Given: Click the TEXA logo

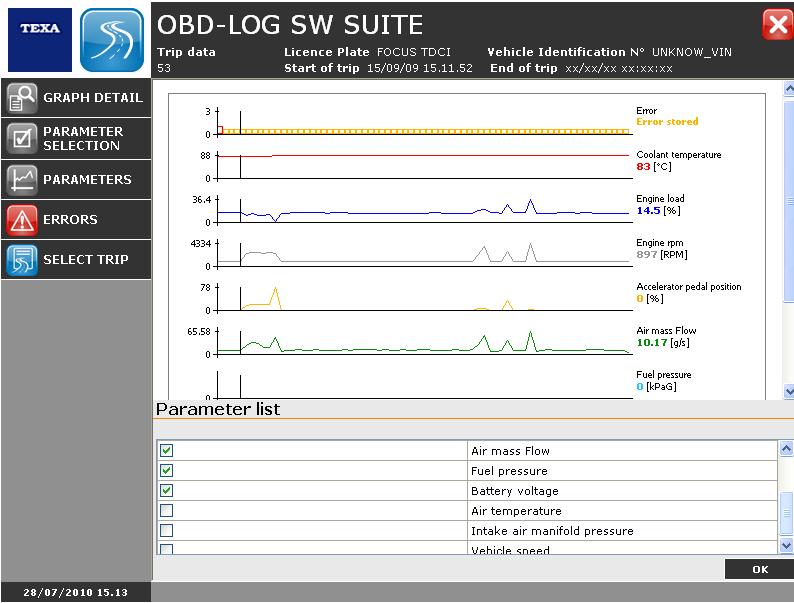Looking at the screenshot, I should (x=40, y=40).
